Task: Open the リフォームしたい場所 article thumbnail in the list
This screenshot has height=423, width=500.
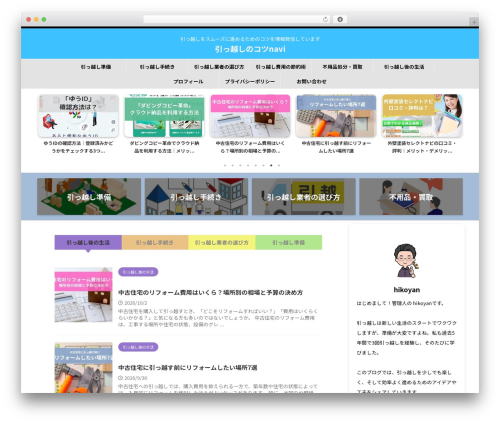Action: coord(83,368)
